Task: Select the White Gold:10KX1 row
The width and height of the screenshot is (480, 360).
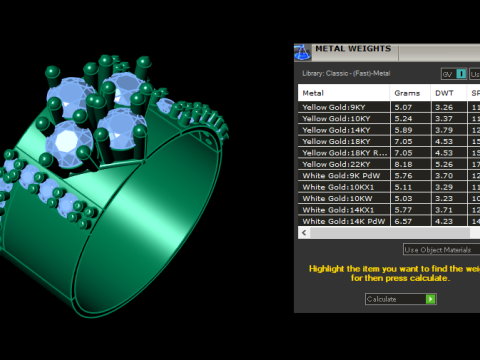Action: pos(389,187)
